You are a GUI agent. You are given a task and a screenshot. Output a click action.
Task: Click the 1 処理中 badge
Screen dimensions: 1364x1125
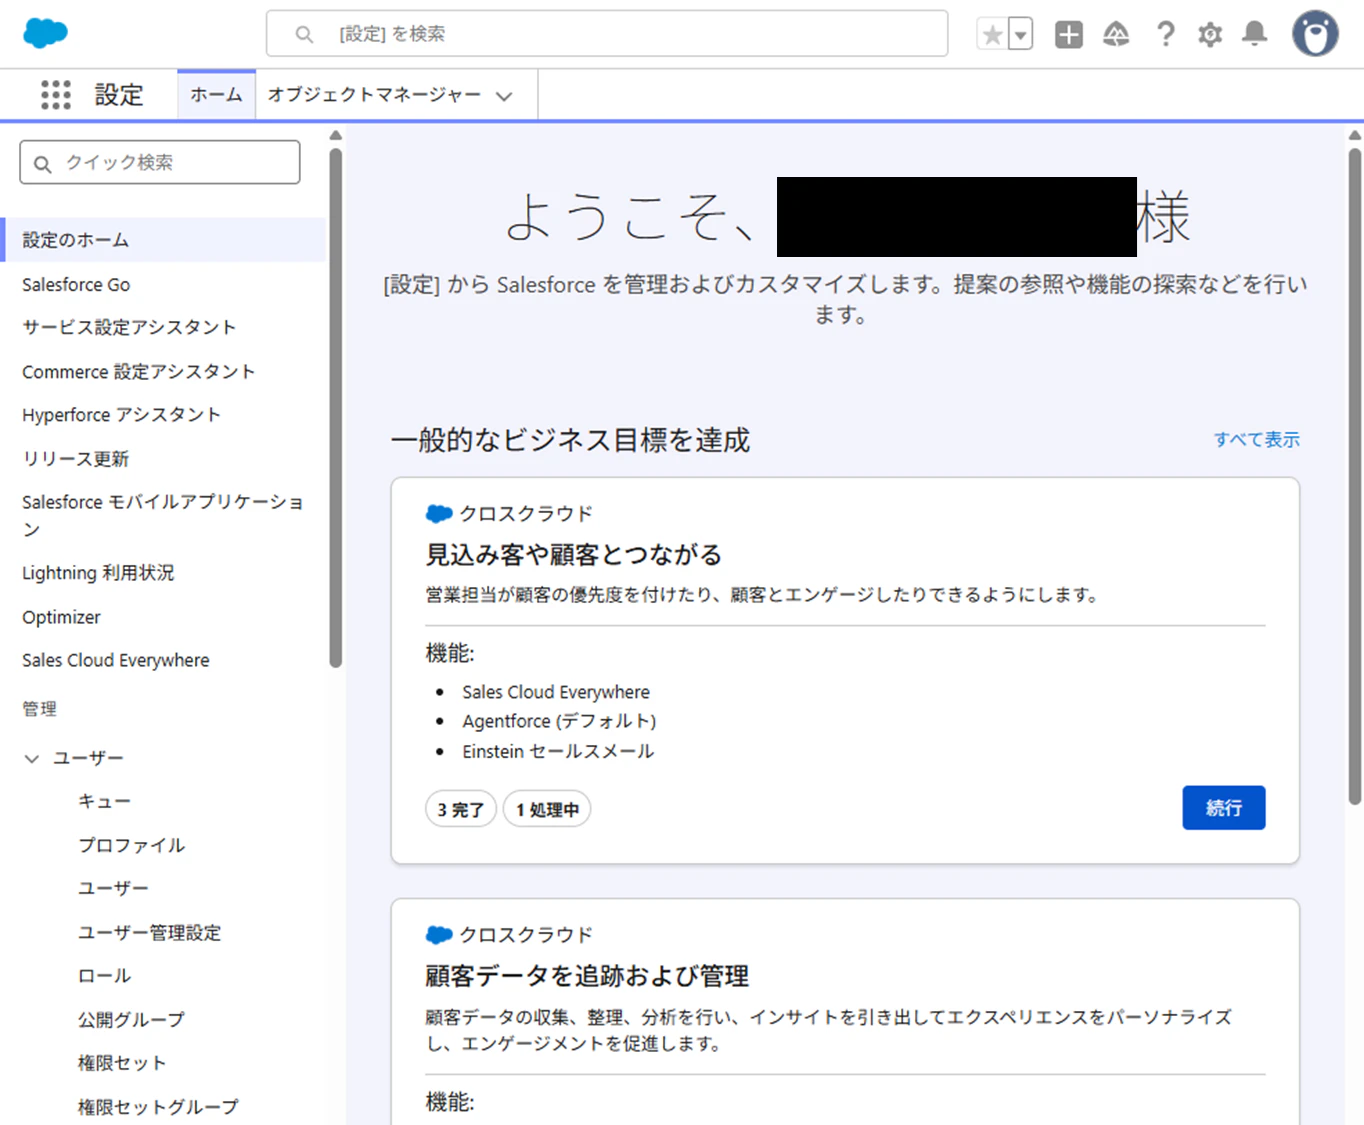pos(547,809)
